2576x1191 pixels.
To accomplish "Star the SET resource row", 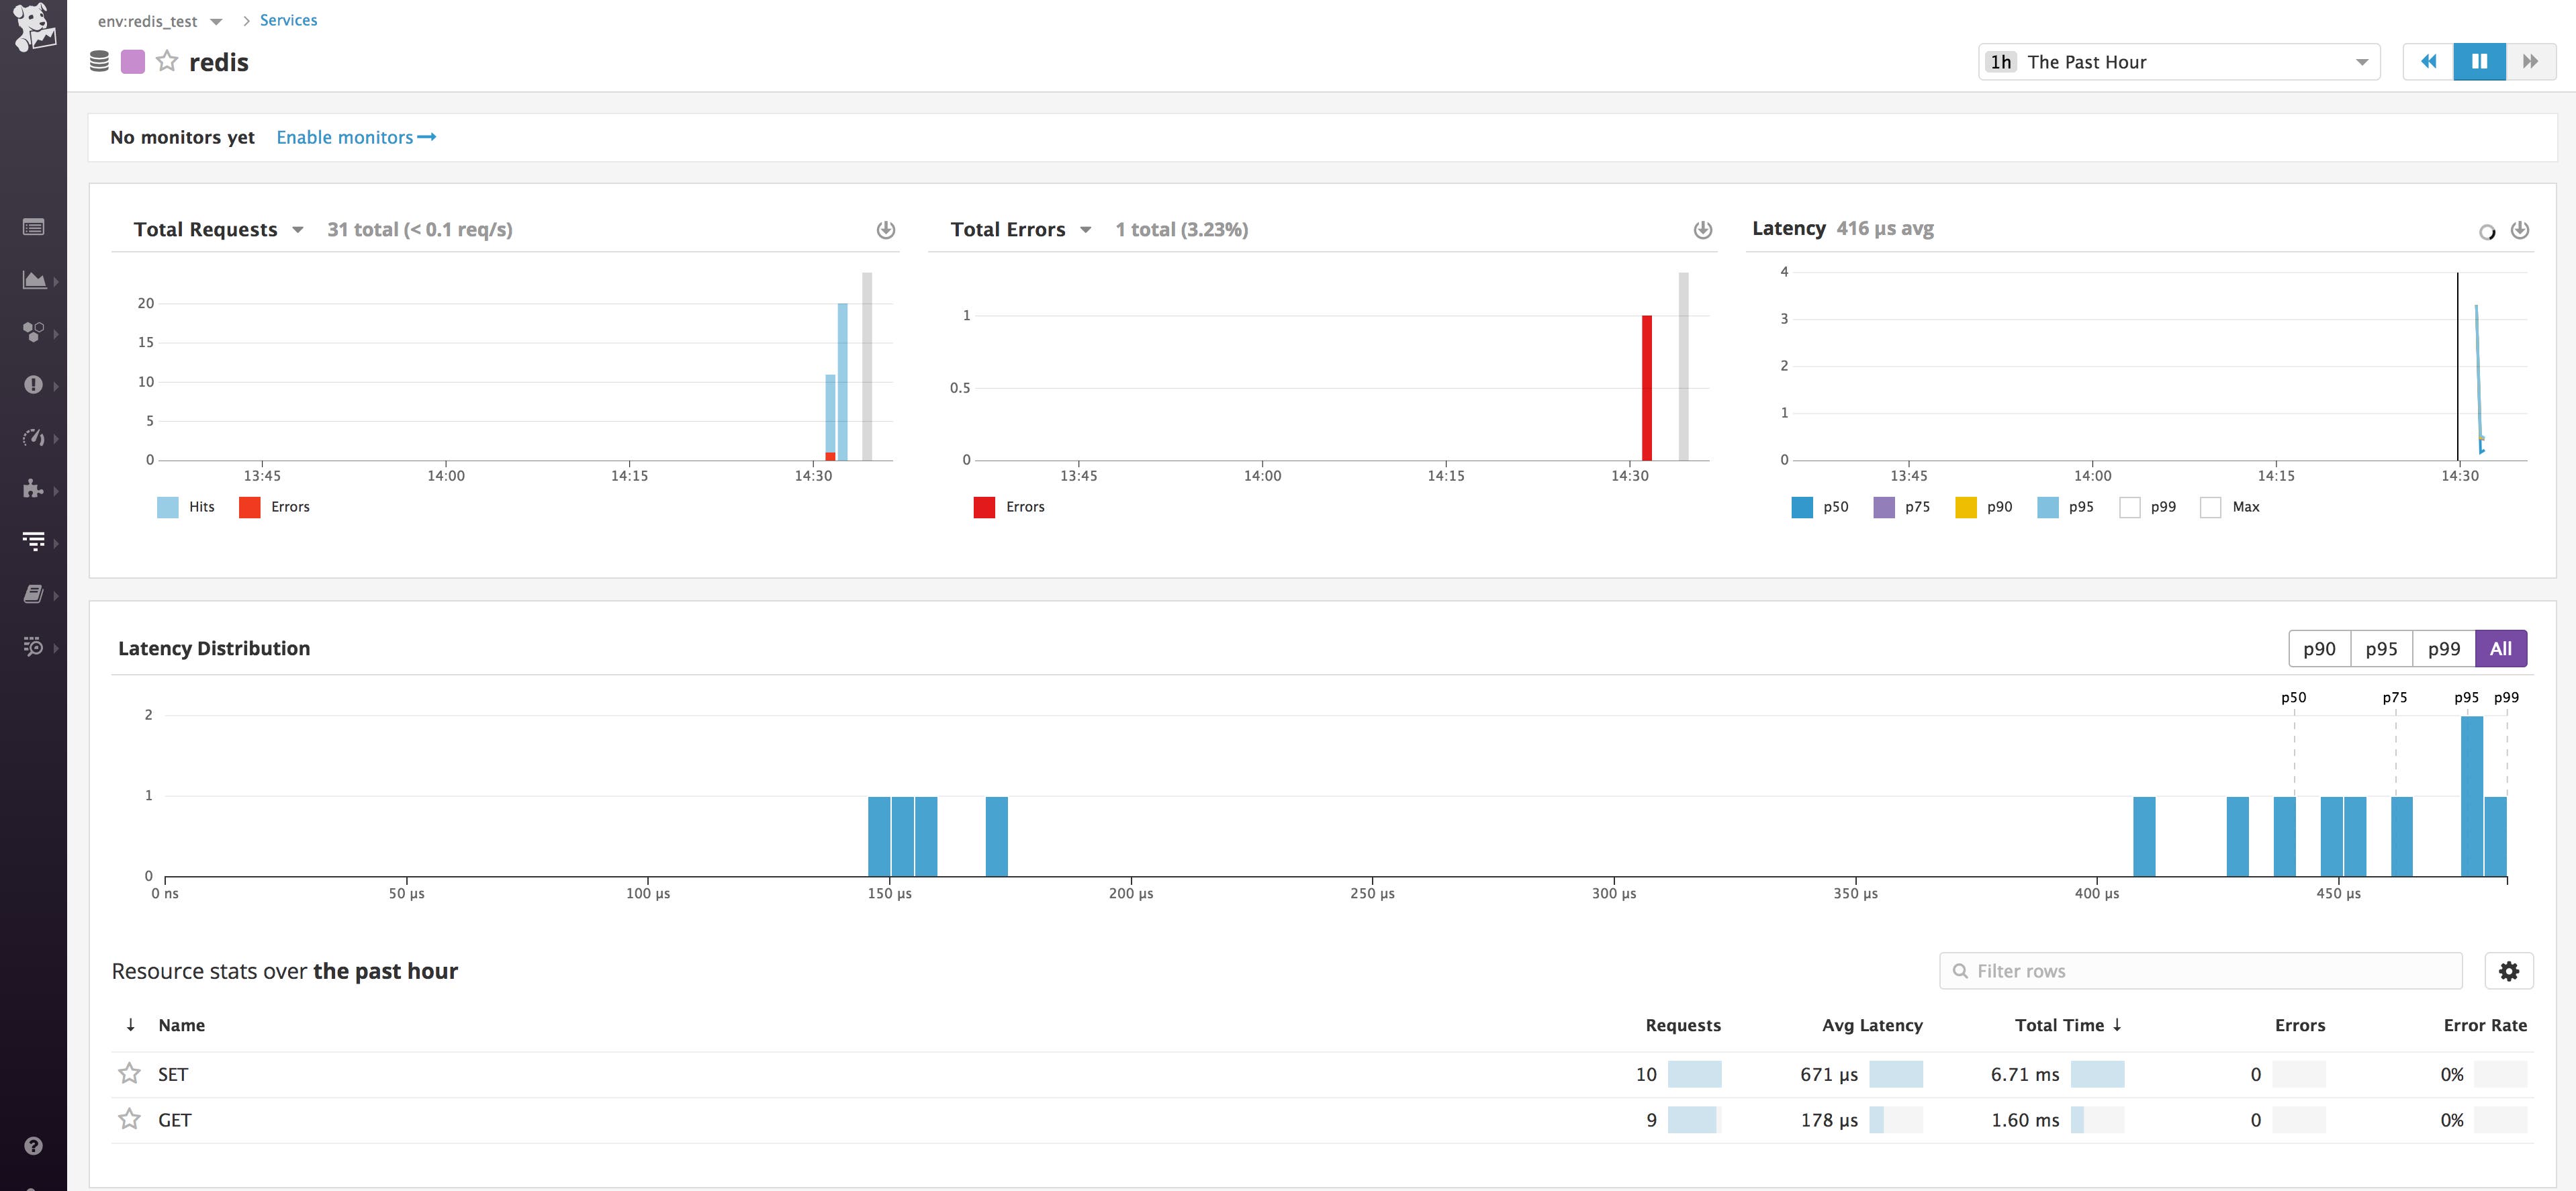I will click(129, 1073).
